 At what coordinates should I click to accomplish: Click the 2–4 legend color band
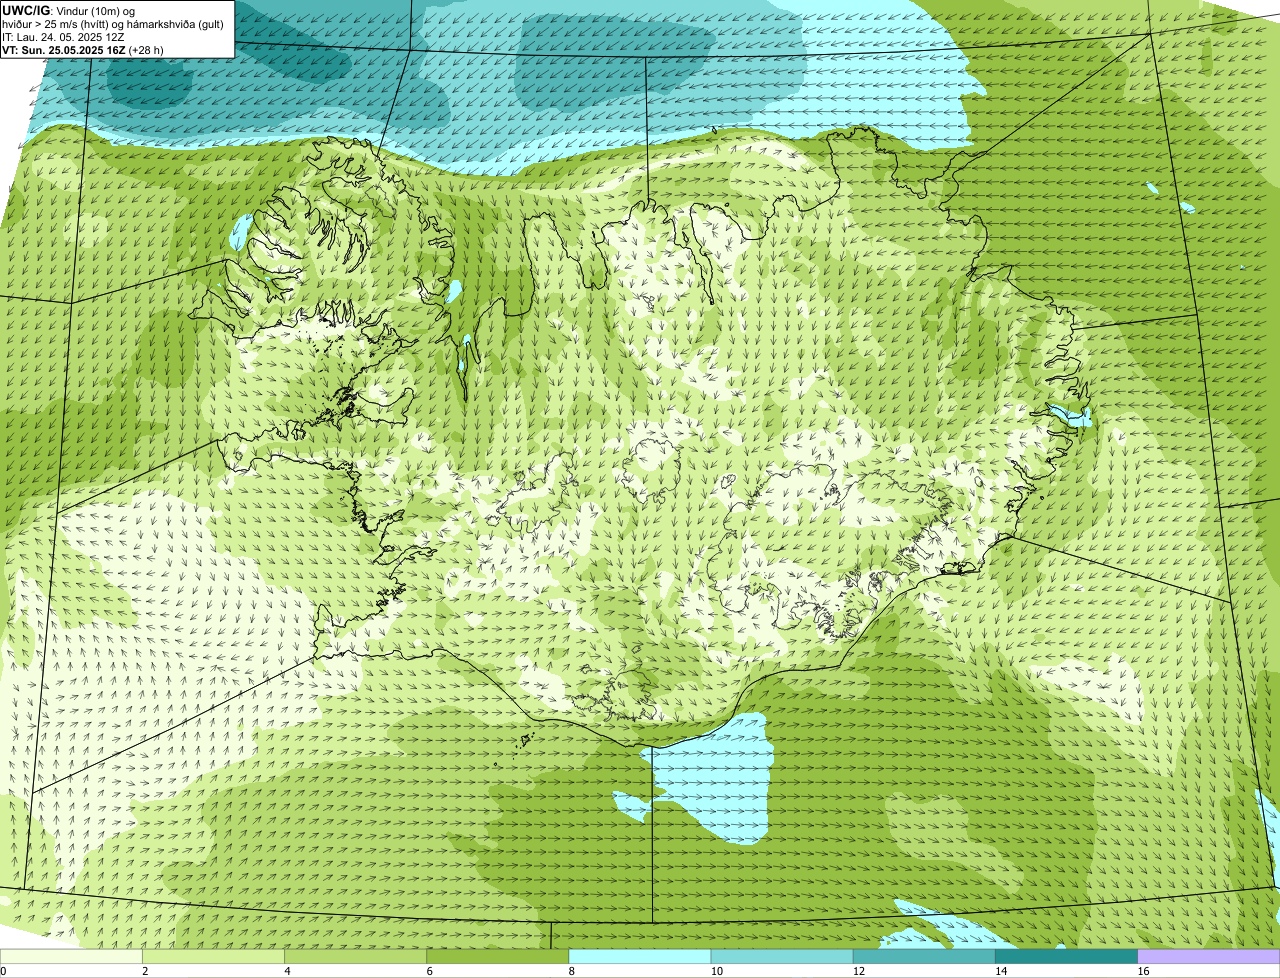coord(214,956)
